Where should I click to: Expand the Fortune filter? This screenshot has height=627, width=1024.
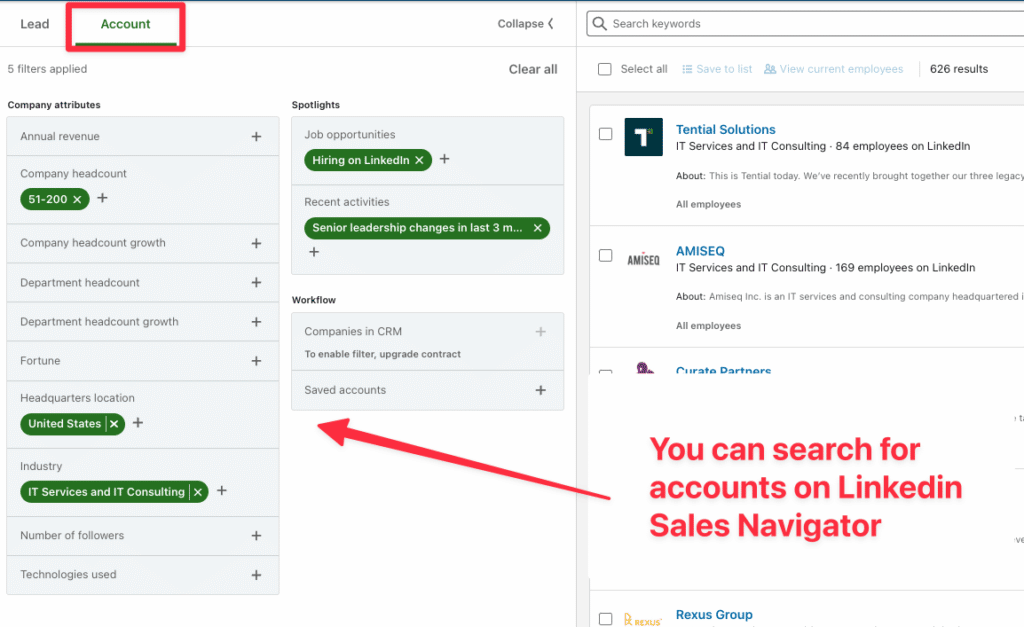click(x=256, y=361)
